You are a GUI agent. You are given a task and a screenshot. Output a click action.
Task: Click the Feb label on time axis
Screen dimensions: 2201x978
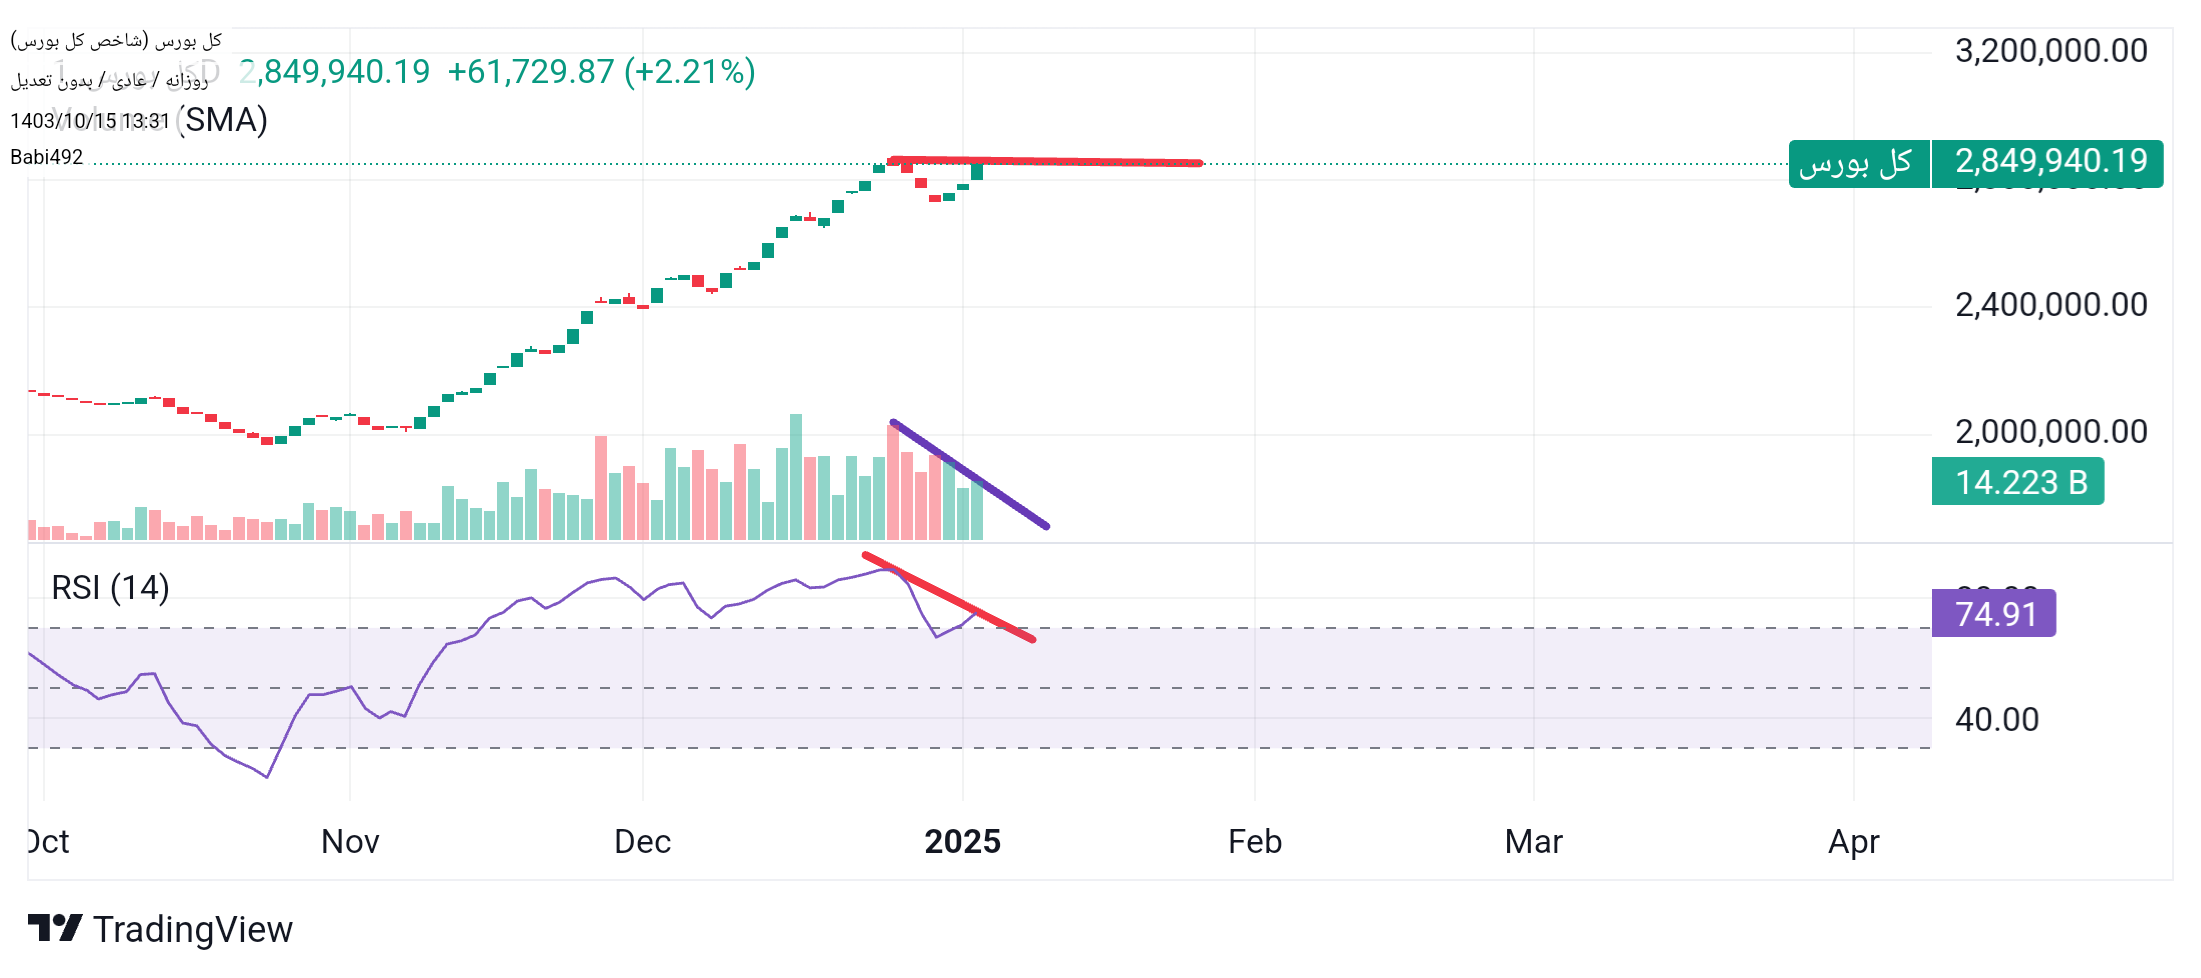[x=1254, y=842]
